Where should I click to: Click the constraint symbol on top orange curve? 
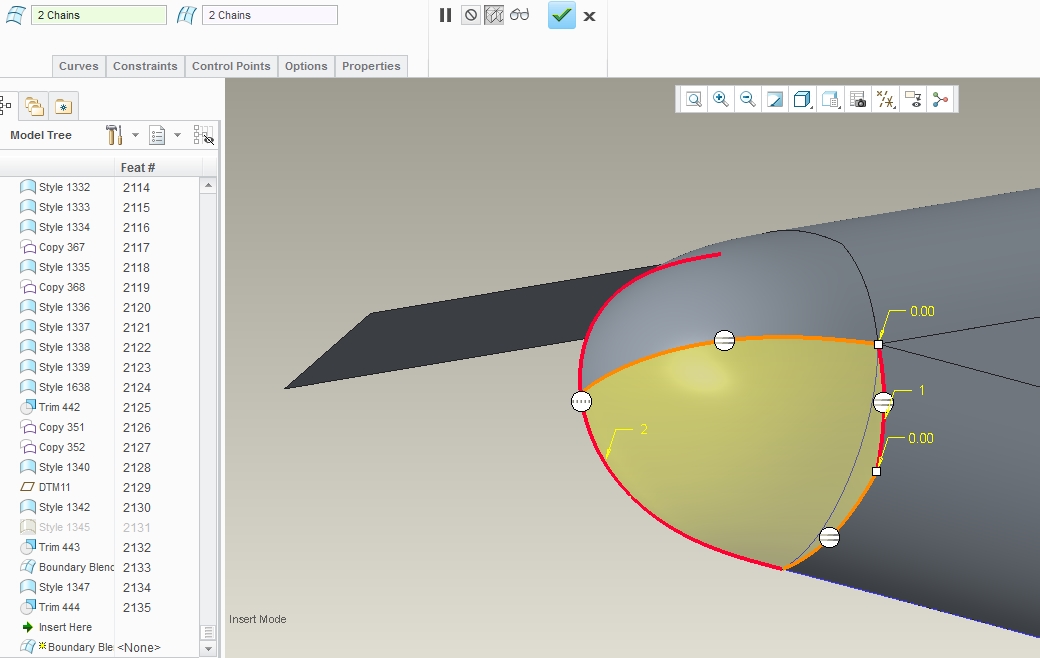724,341
